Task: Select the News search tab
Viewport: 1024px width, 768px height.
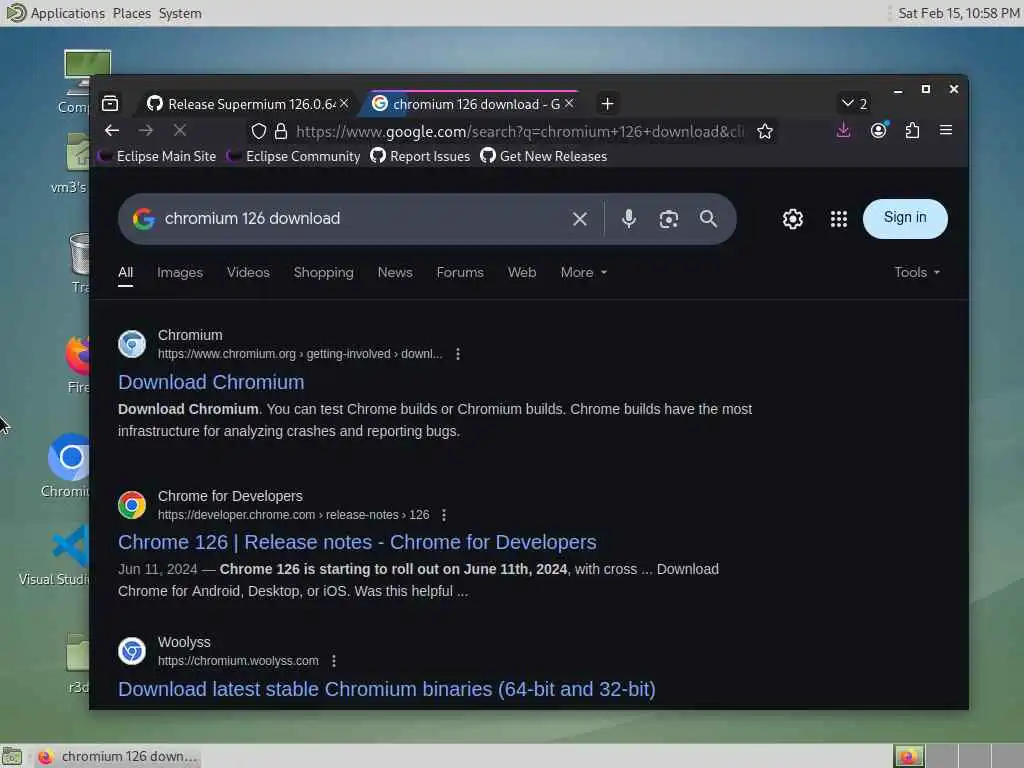Action: [x=394, y=272]
